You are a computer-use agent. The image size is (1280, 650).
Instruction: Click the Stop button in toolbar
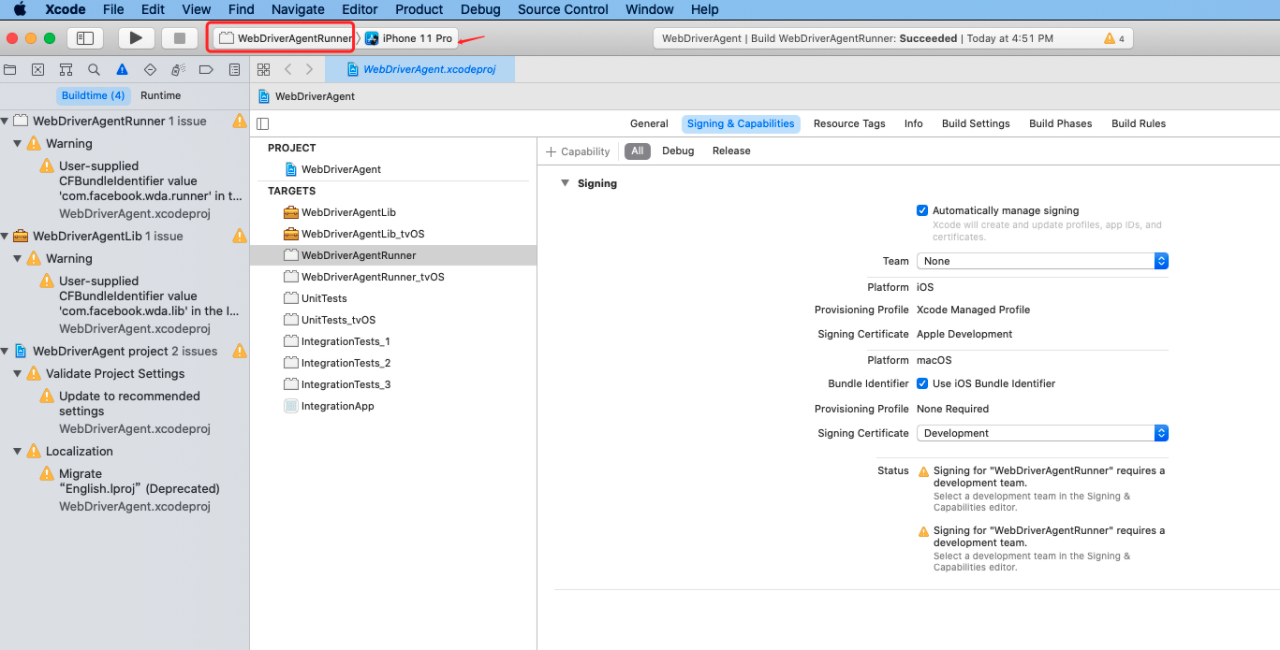click(180, 38)
